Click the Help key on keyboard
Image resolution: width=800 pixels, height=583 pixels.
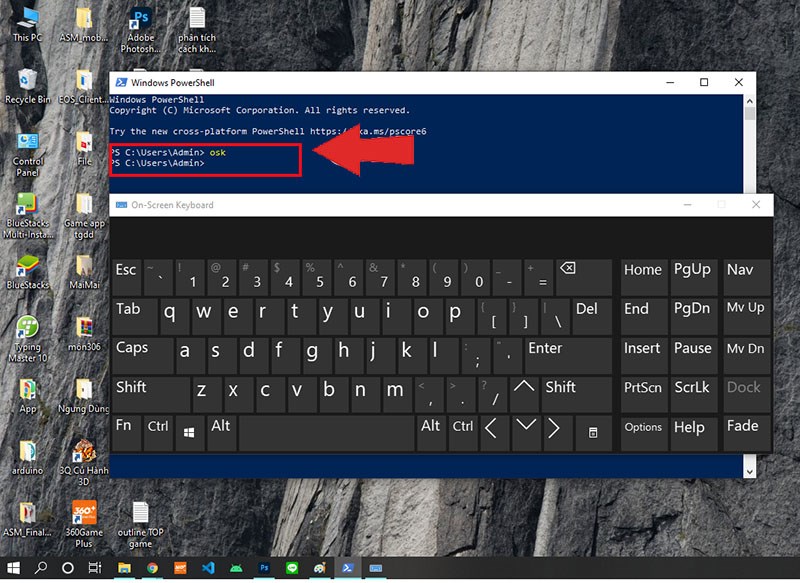[693, 433]
